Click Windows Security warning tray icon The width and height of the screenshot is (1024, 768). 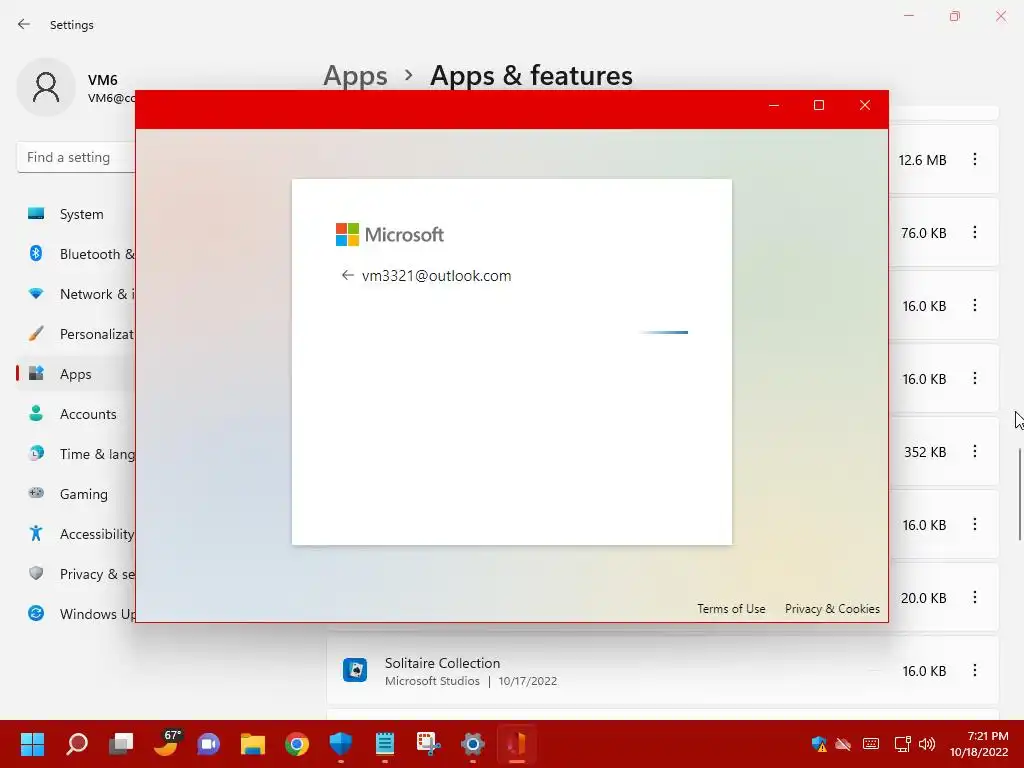(819, 744)
